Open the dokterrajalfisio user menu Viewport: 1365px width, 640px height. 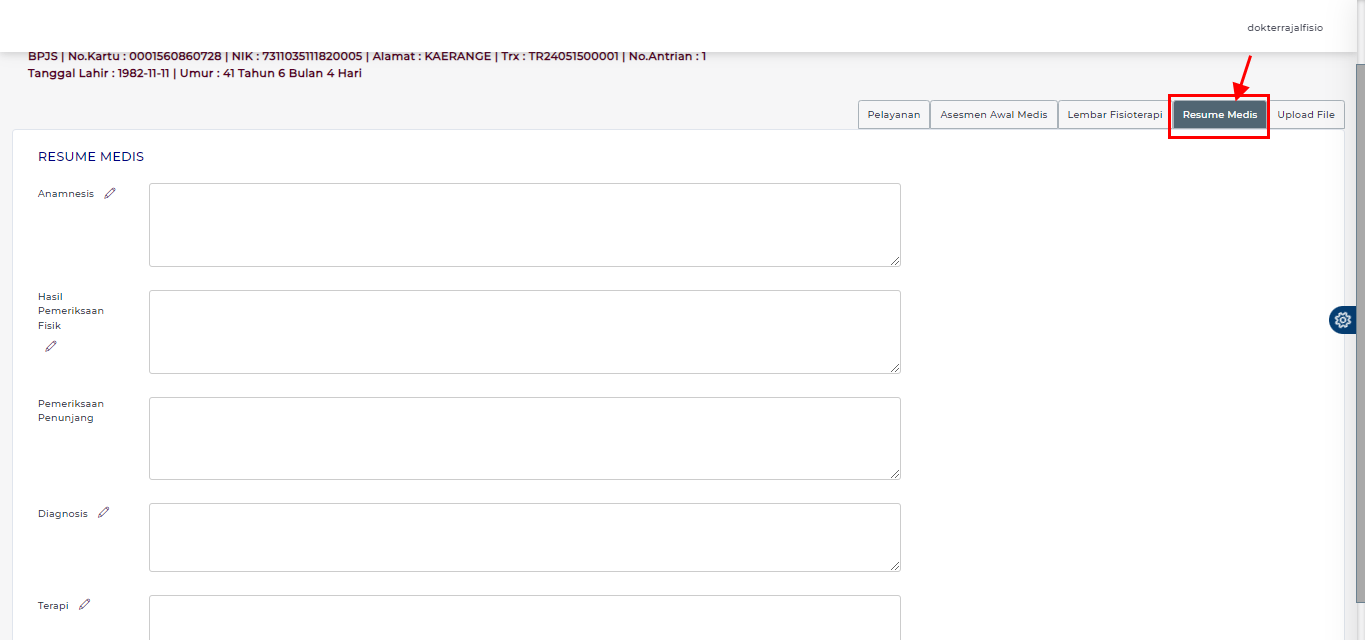(x=1284, y=28)
